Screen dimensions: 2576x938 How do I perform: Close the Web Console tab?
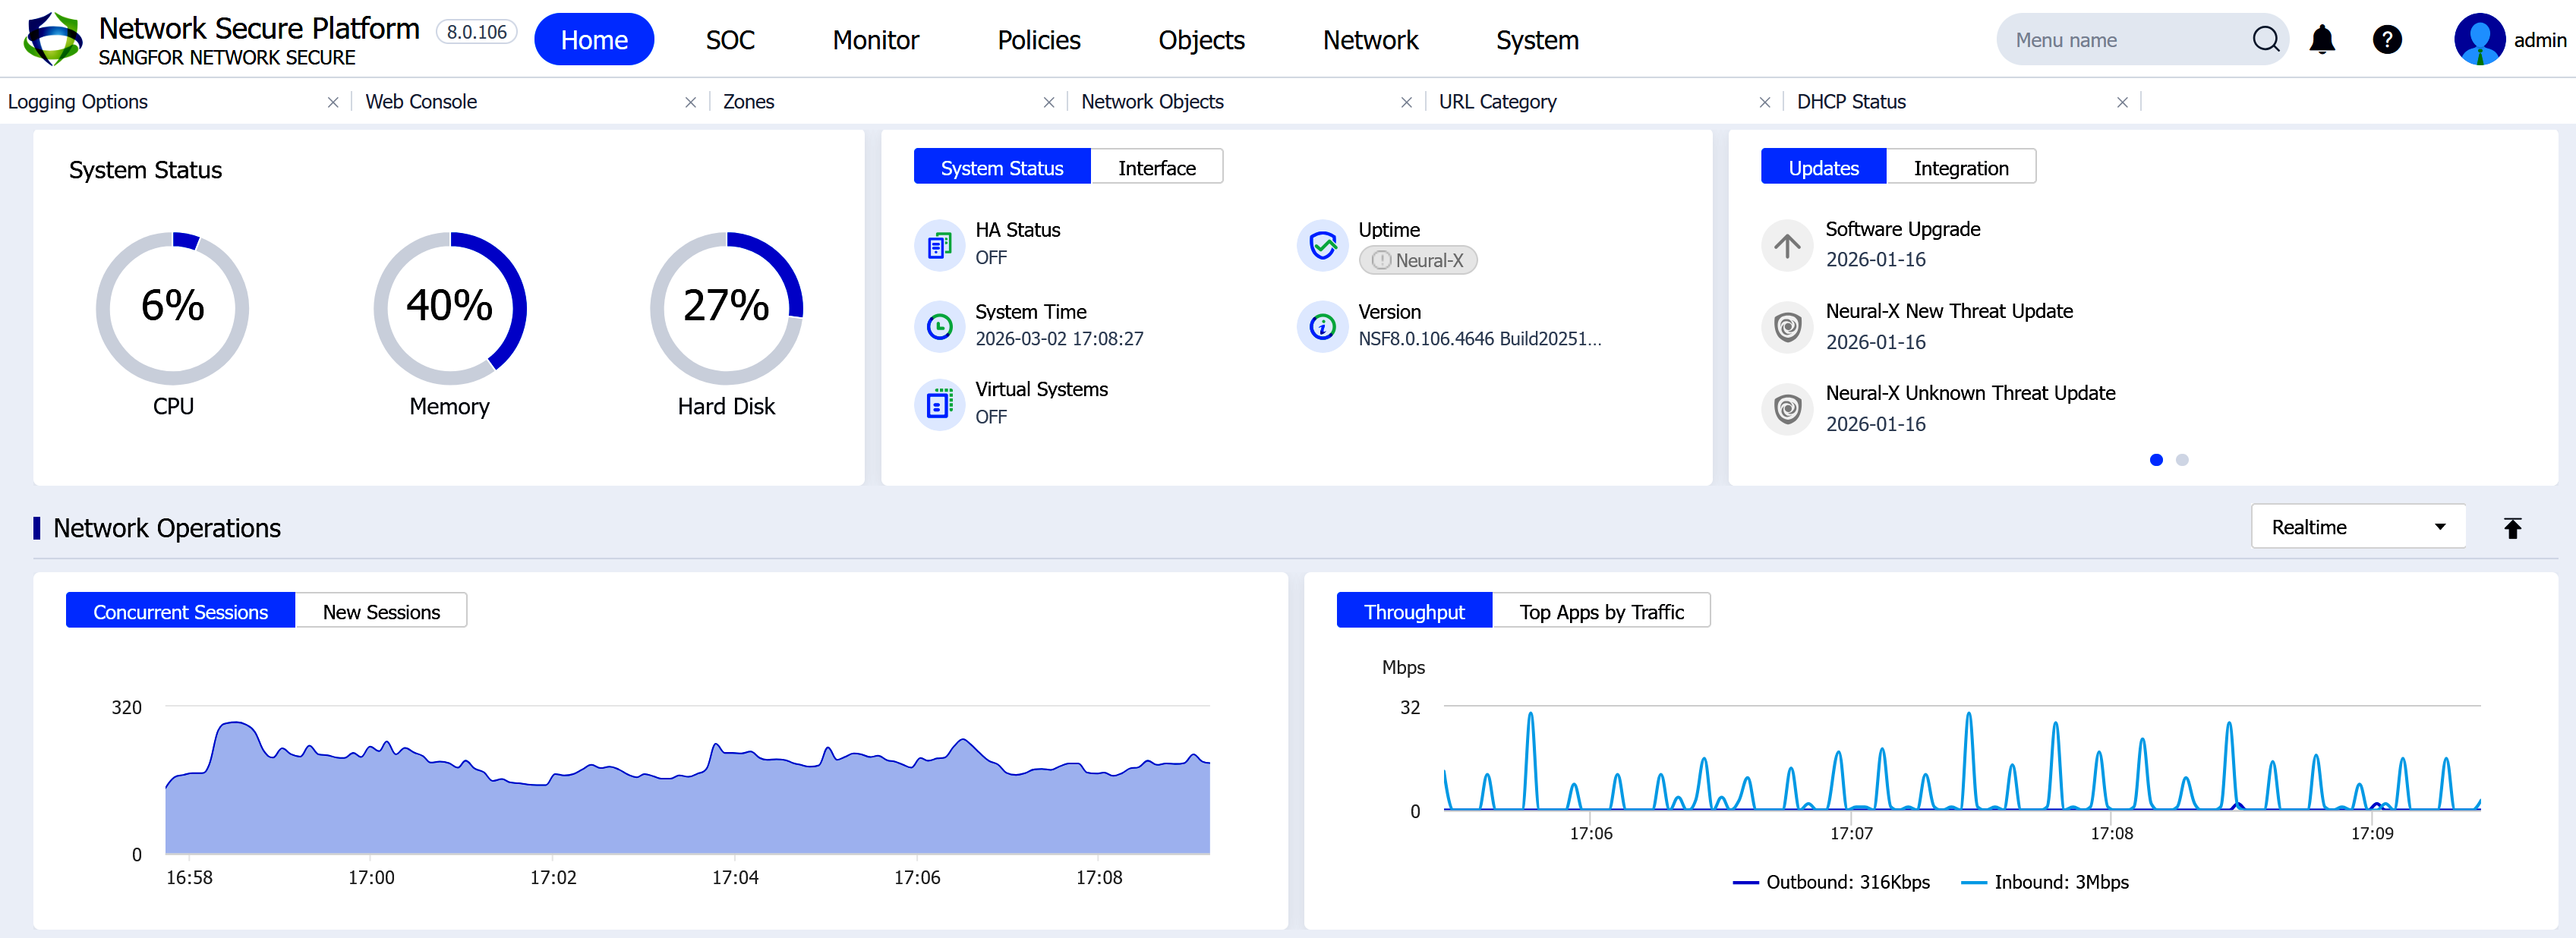(690, 102)
